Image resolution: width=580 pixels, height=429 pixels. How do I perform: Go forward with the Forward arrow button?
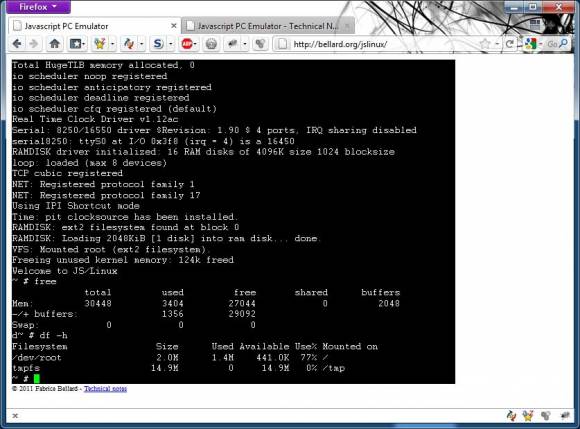click(34, 44)
